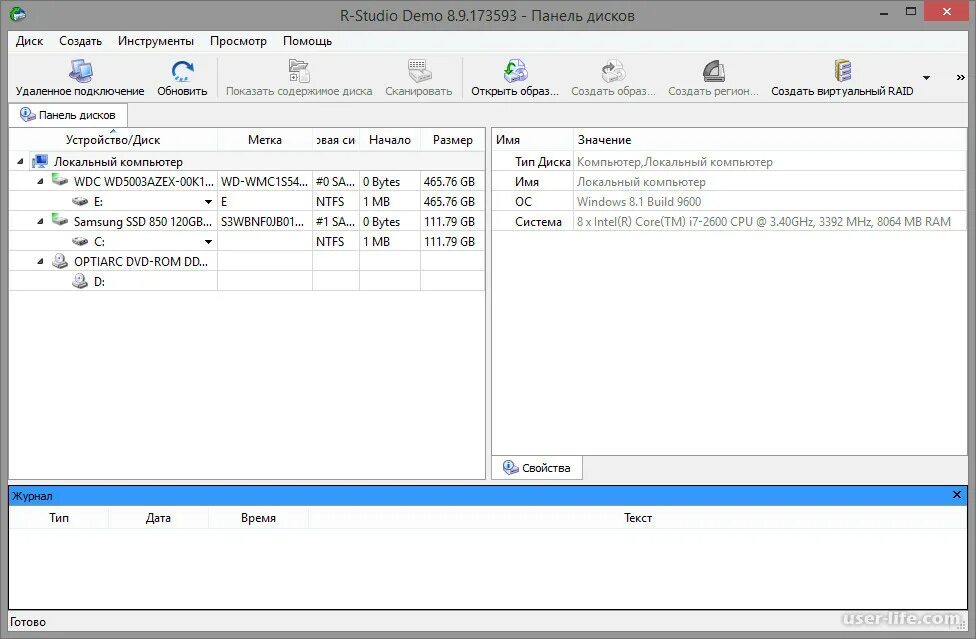Click the Log Type (Тип) column header
The width and height of the screenshot is (976, 639).
[59, 518]
